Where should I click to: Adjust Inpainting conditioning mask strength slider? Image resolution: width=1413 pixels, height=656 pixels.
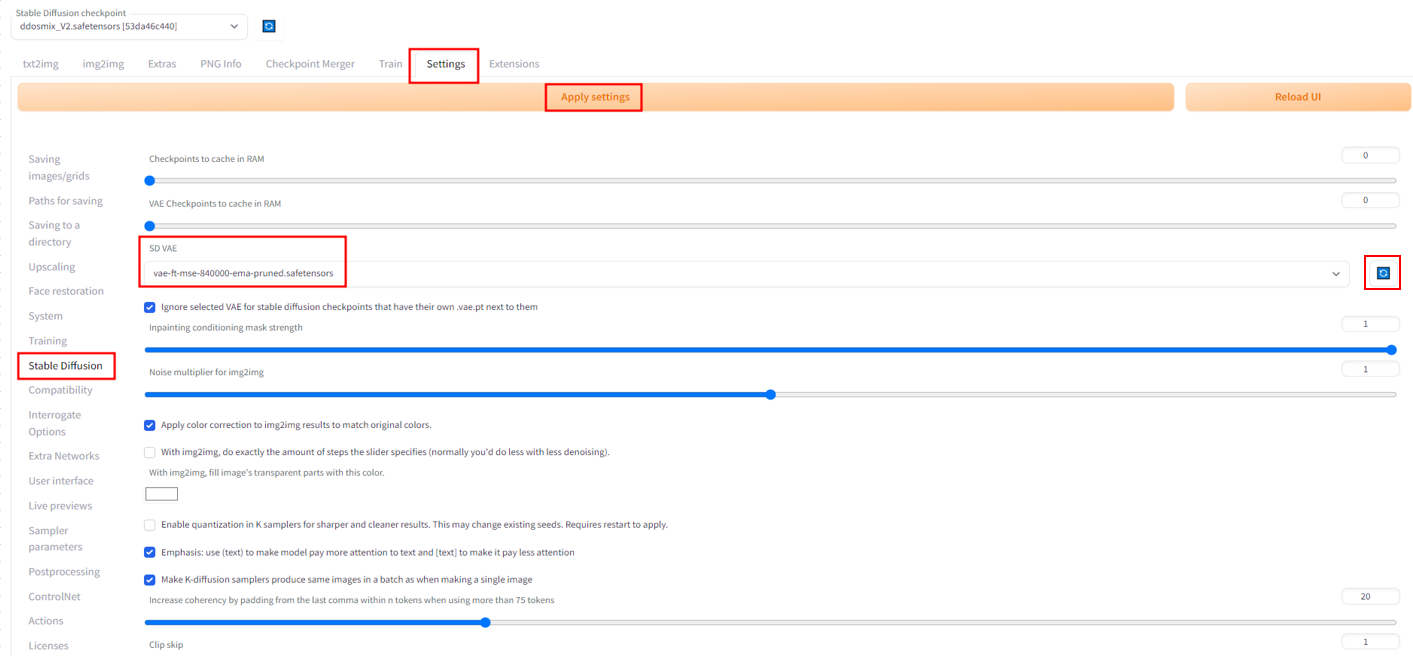pos(770,350)
